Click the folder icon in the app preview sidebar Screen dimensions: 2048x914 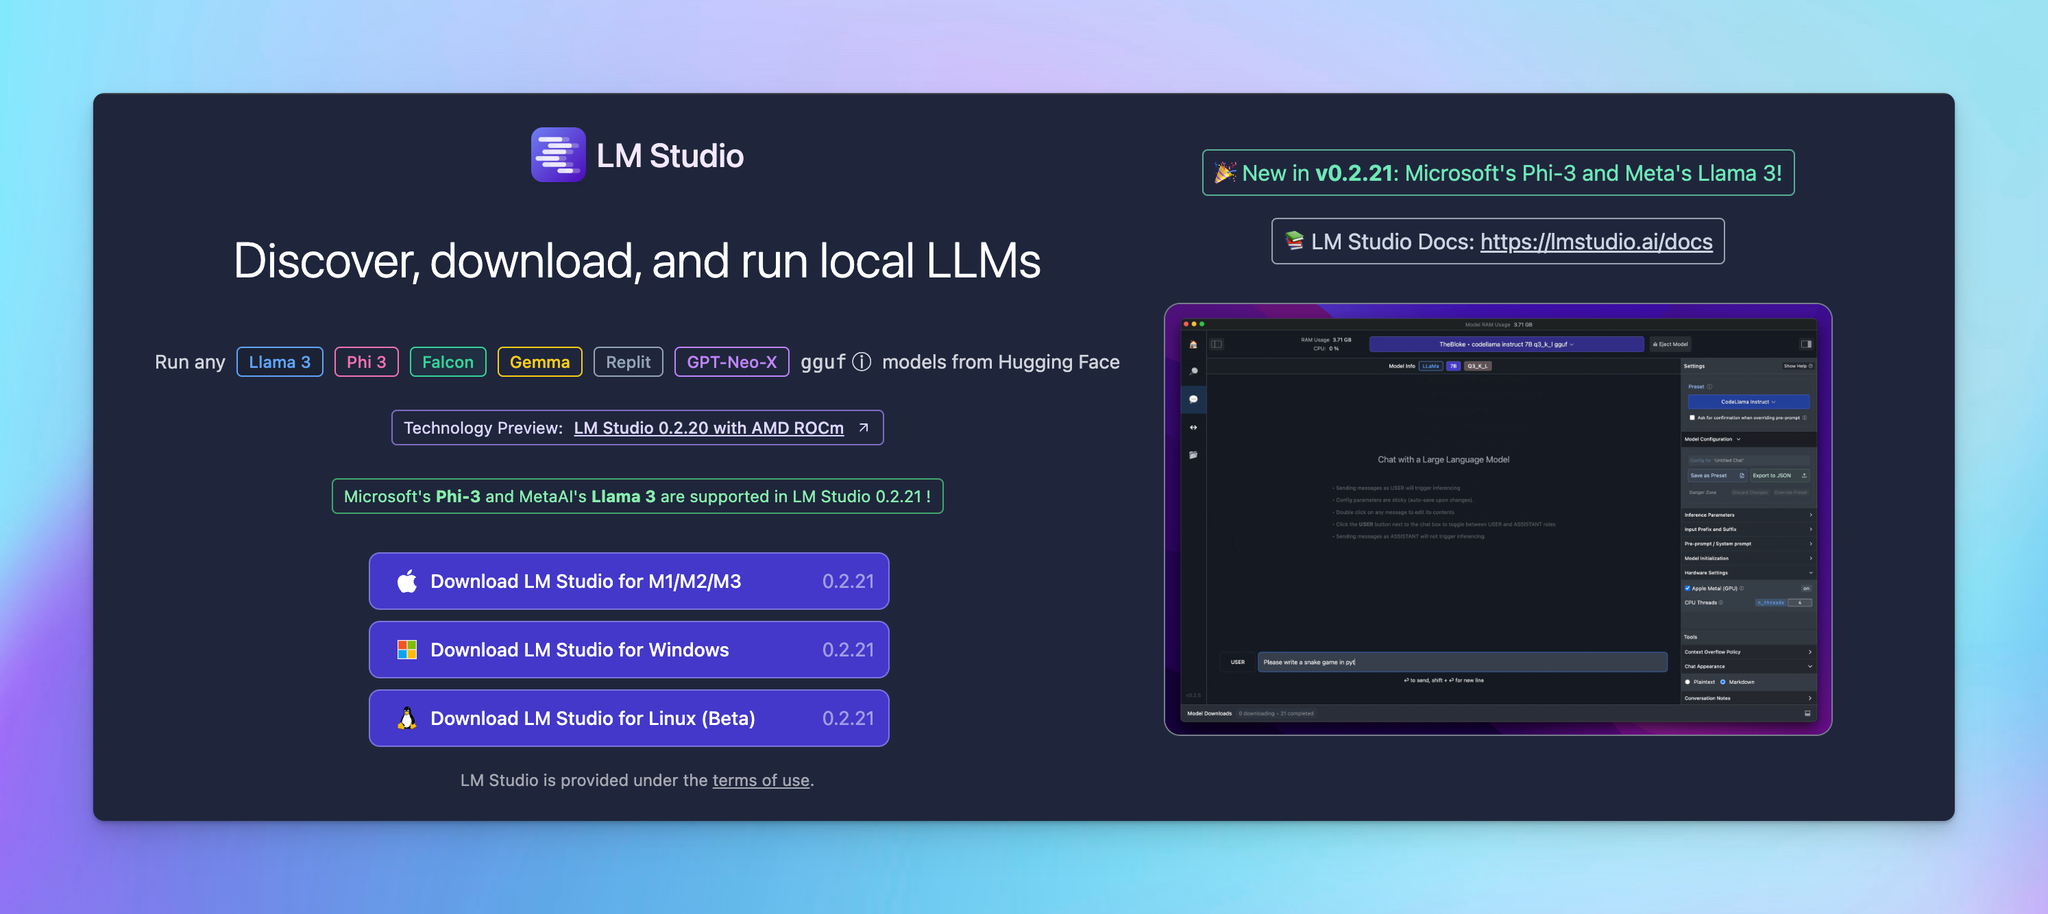tap(1193, 455)
